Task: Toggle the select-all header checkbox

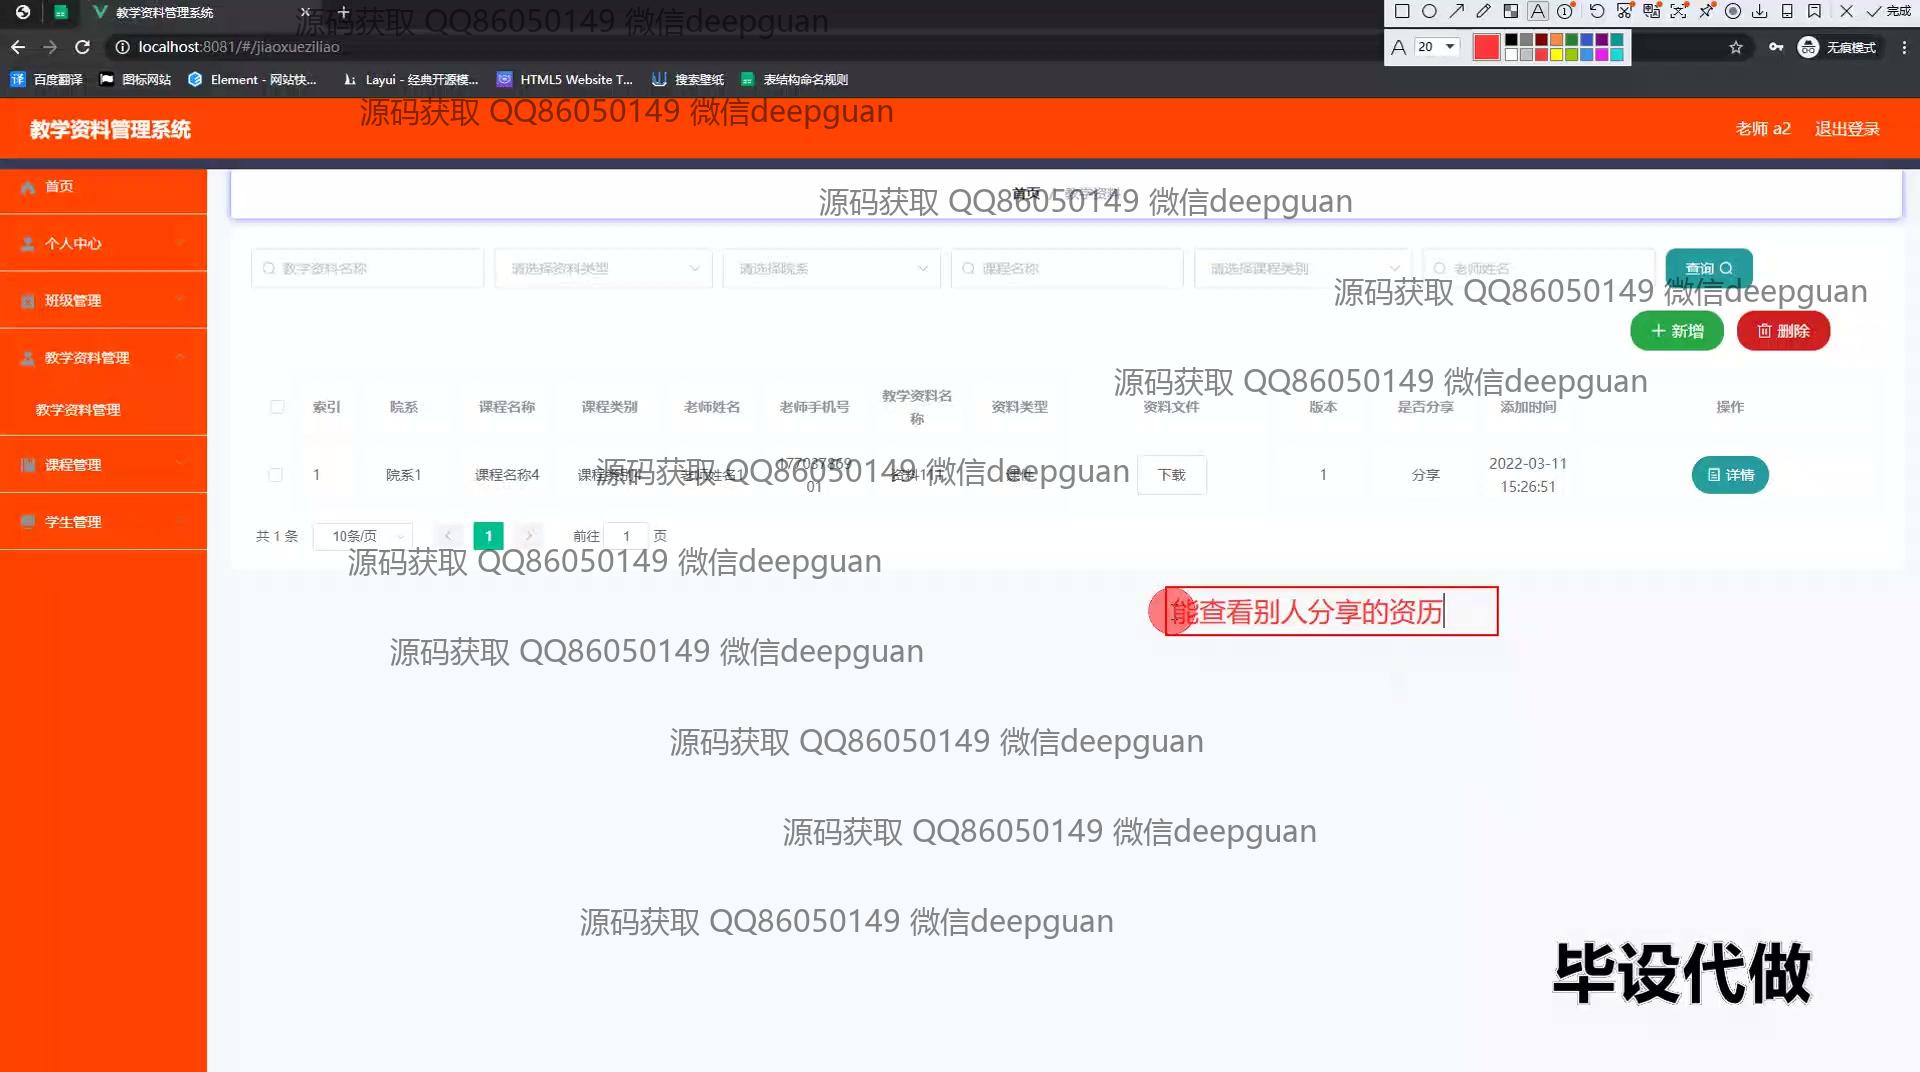Action: tap(277, 407)
